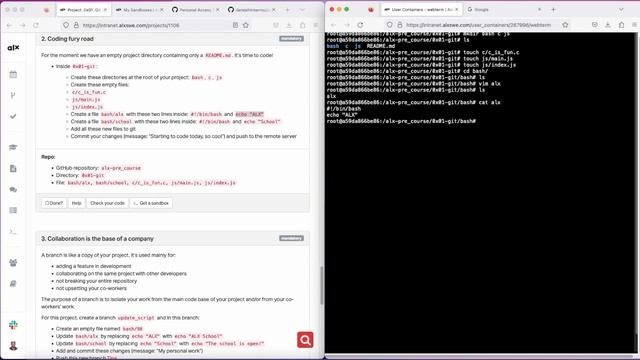Open the people group icon in sidebar
This screenshot has height=360, width=640.
(x=13, y=262)
